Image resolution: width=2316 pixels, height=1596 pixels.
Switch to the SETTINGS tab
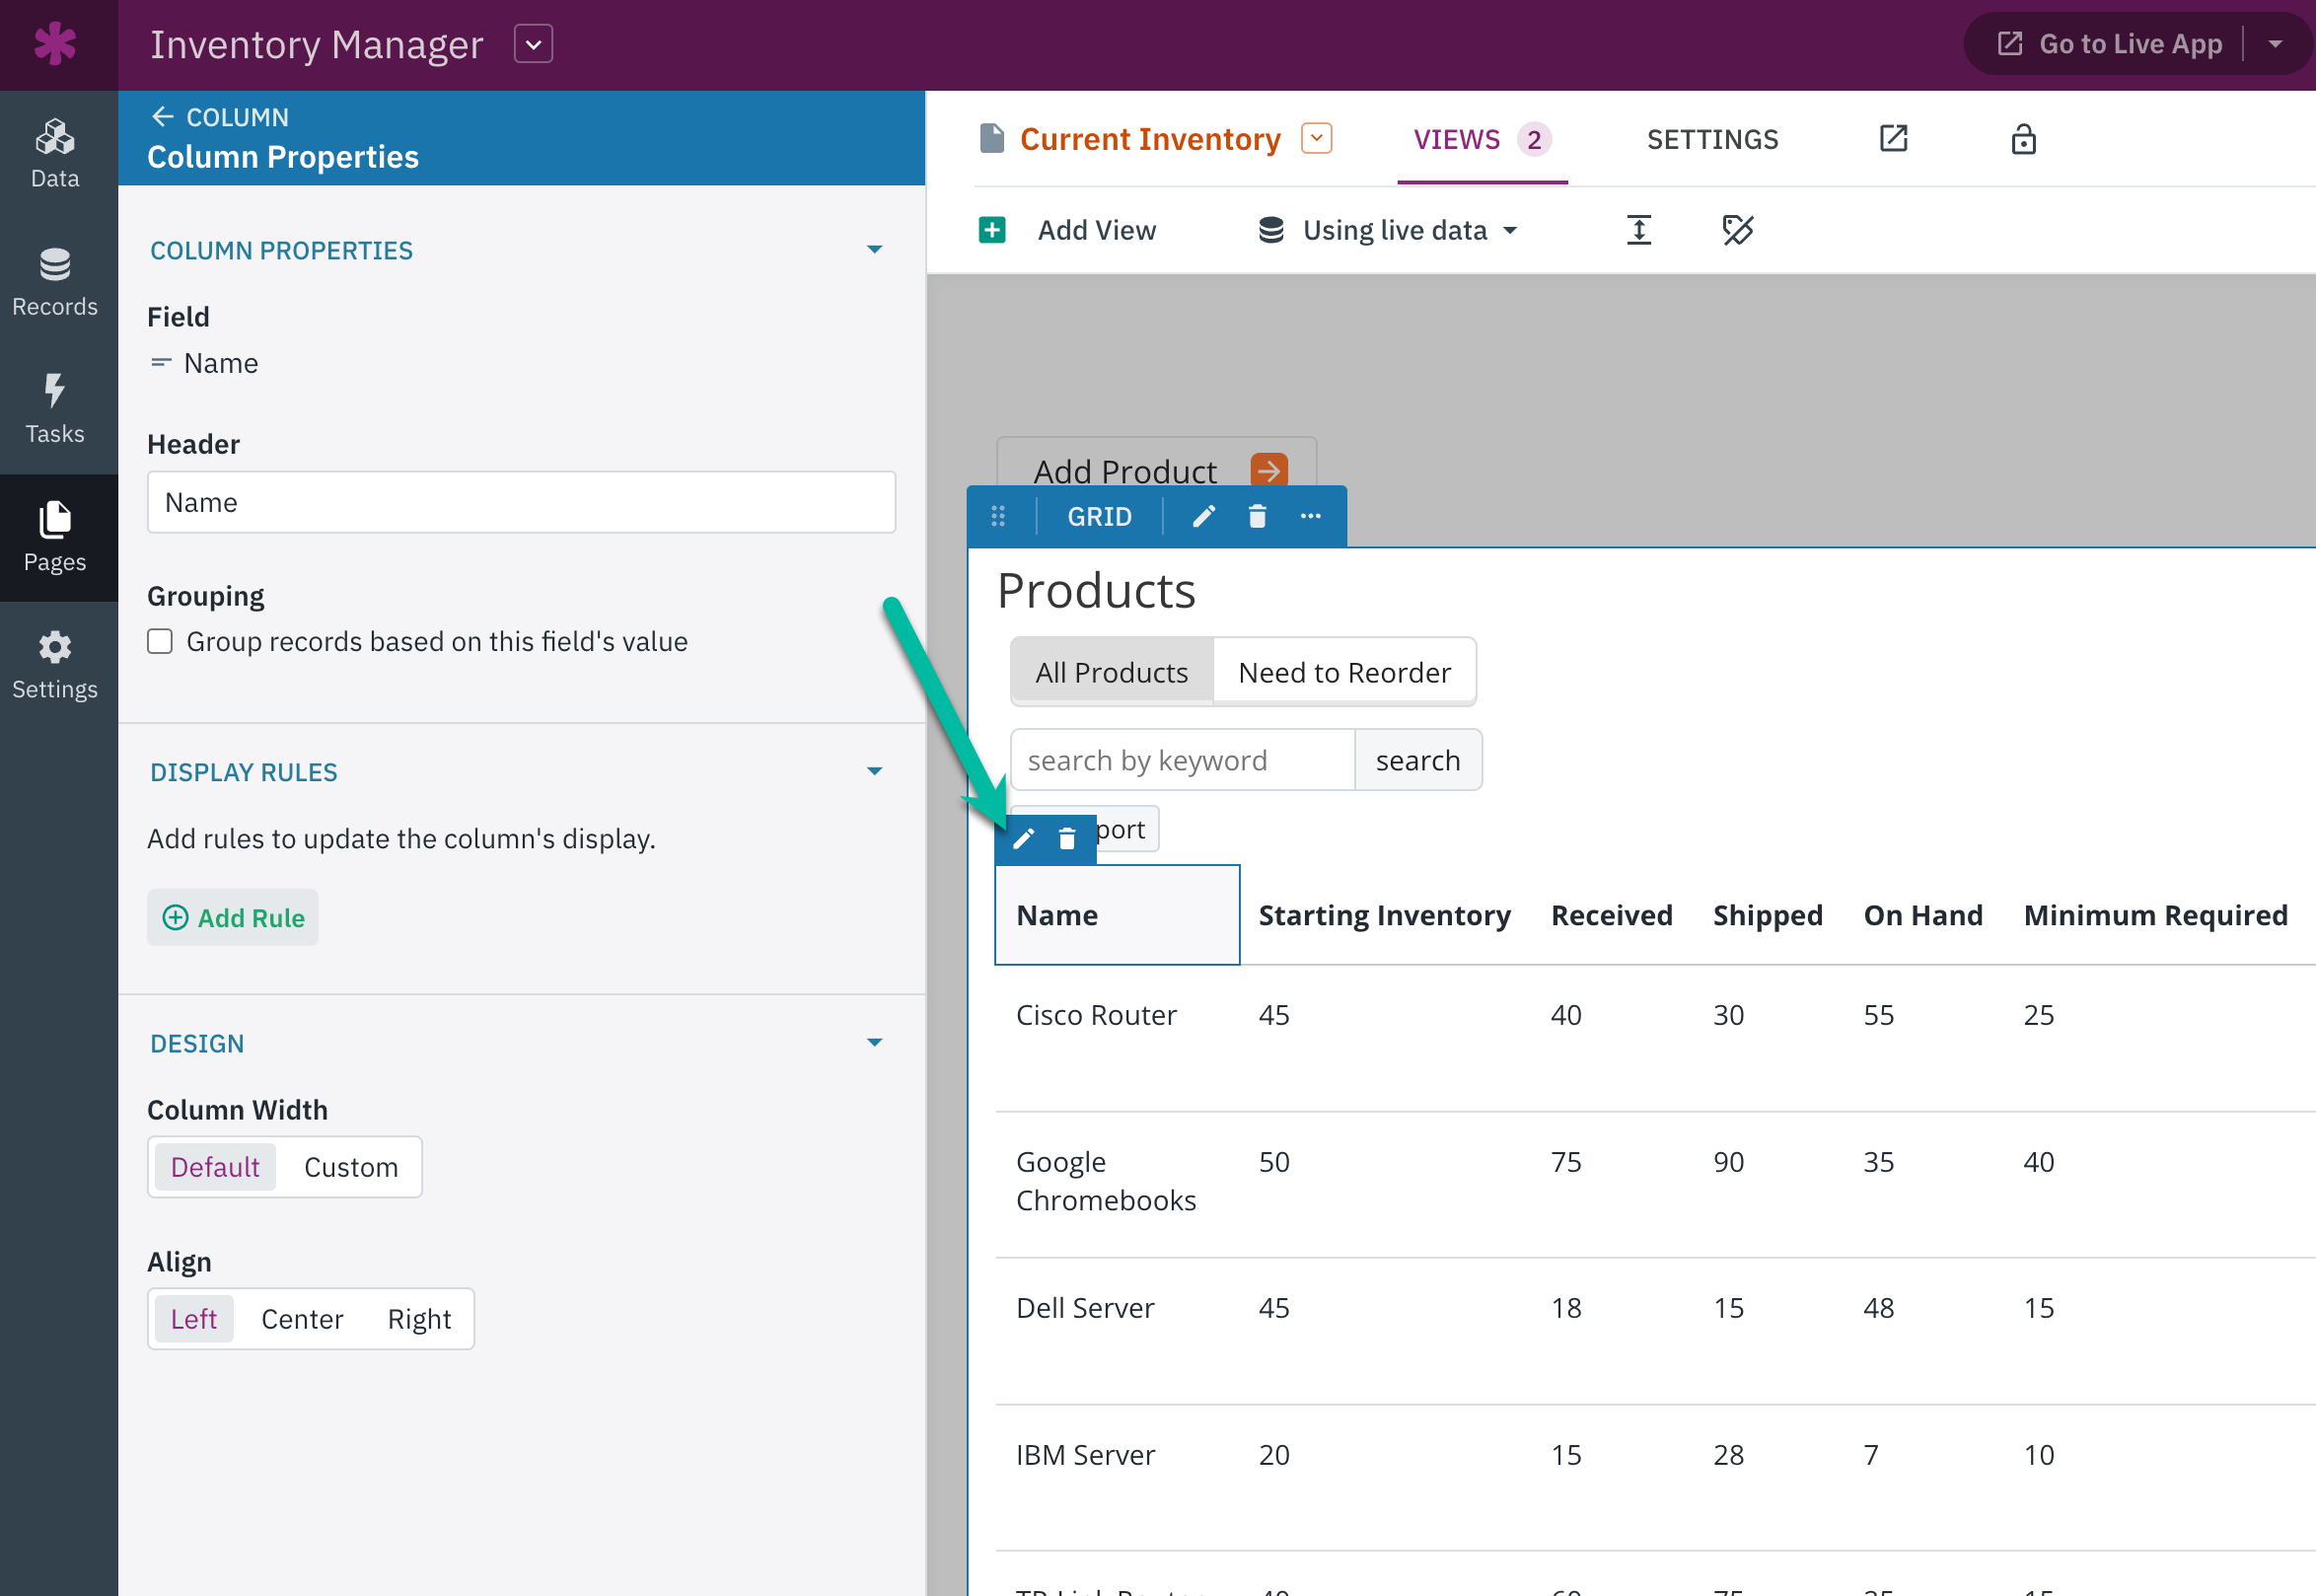[1712, 139]
